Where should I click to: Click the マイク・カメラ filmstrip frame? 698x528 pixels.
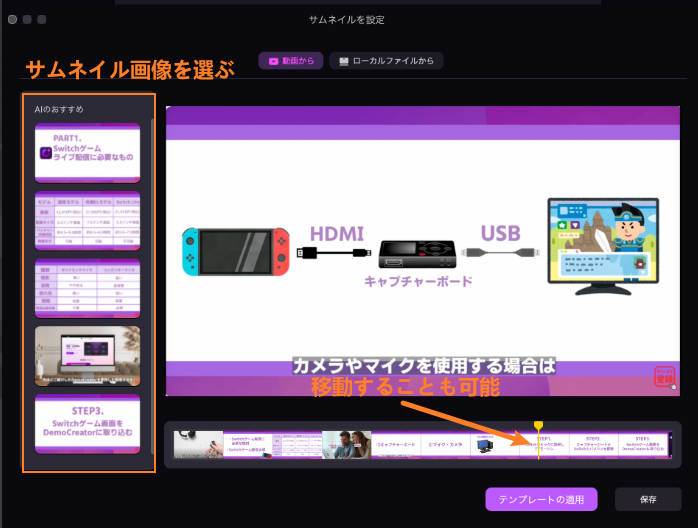[x=445, y=444]
